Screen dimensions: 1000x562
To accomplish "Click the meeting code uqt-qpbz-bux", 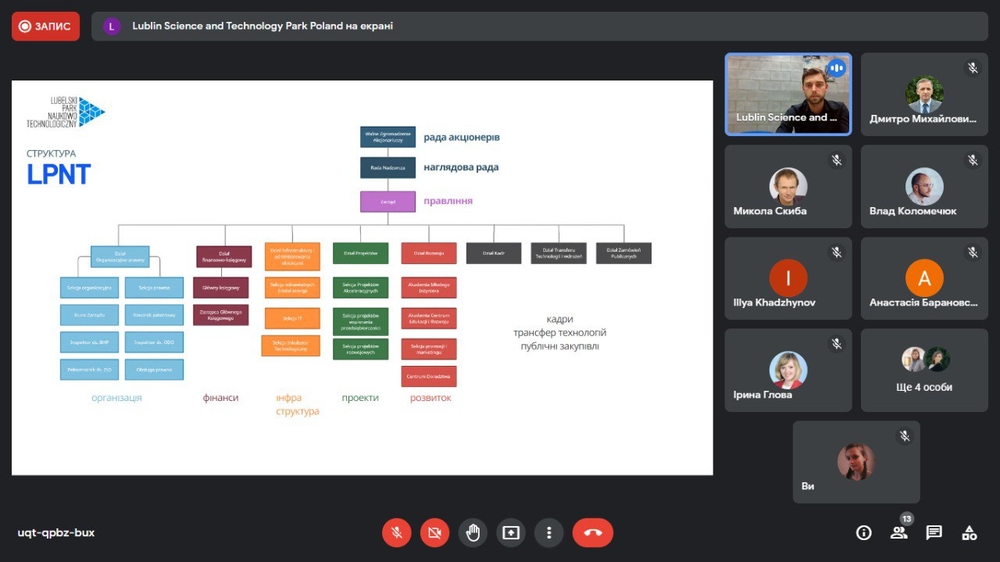I will point(56,533).
